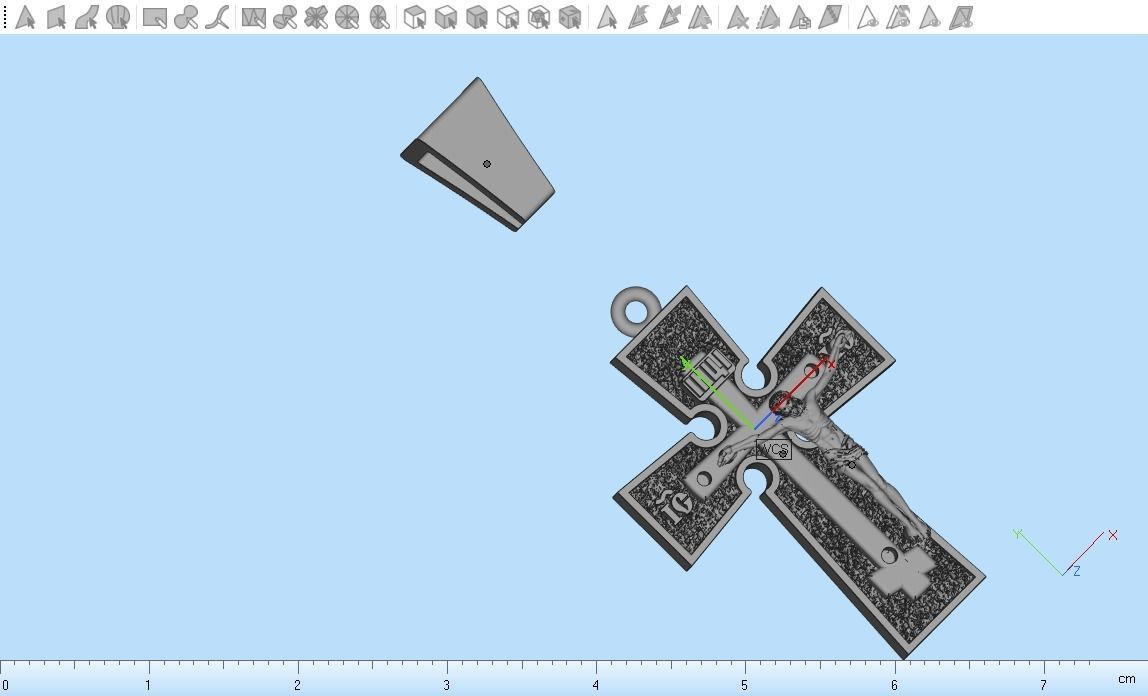The image size is (1148, 696).
Task: Click the shrink marked triangles icon
Action: click(x=669, y=17)
